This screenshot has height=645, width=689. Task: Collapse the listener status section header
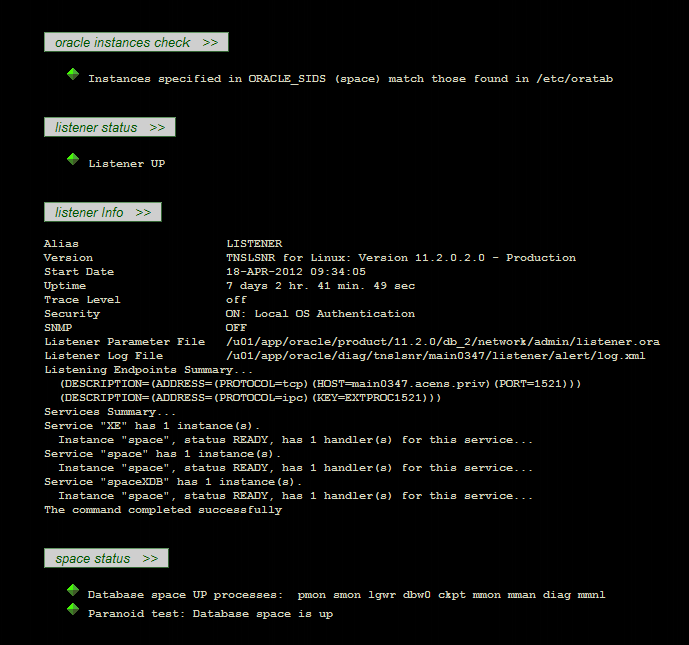[110, 127]
